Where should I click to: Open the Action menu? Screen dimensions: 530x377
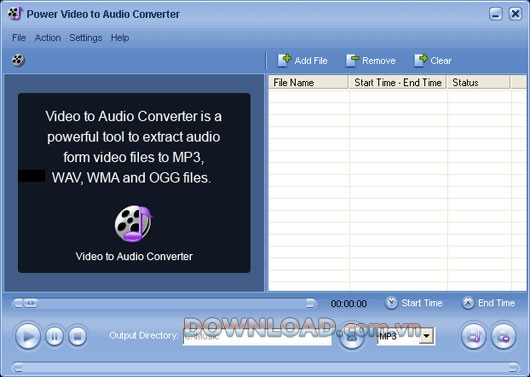pos(48,38)
